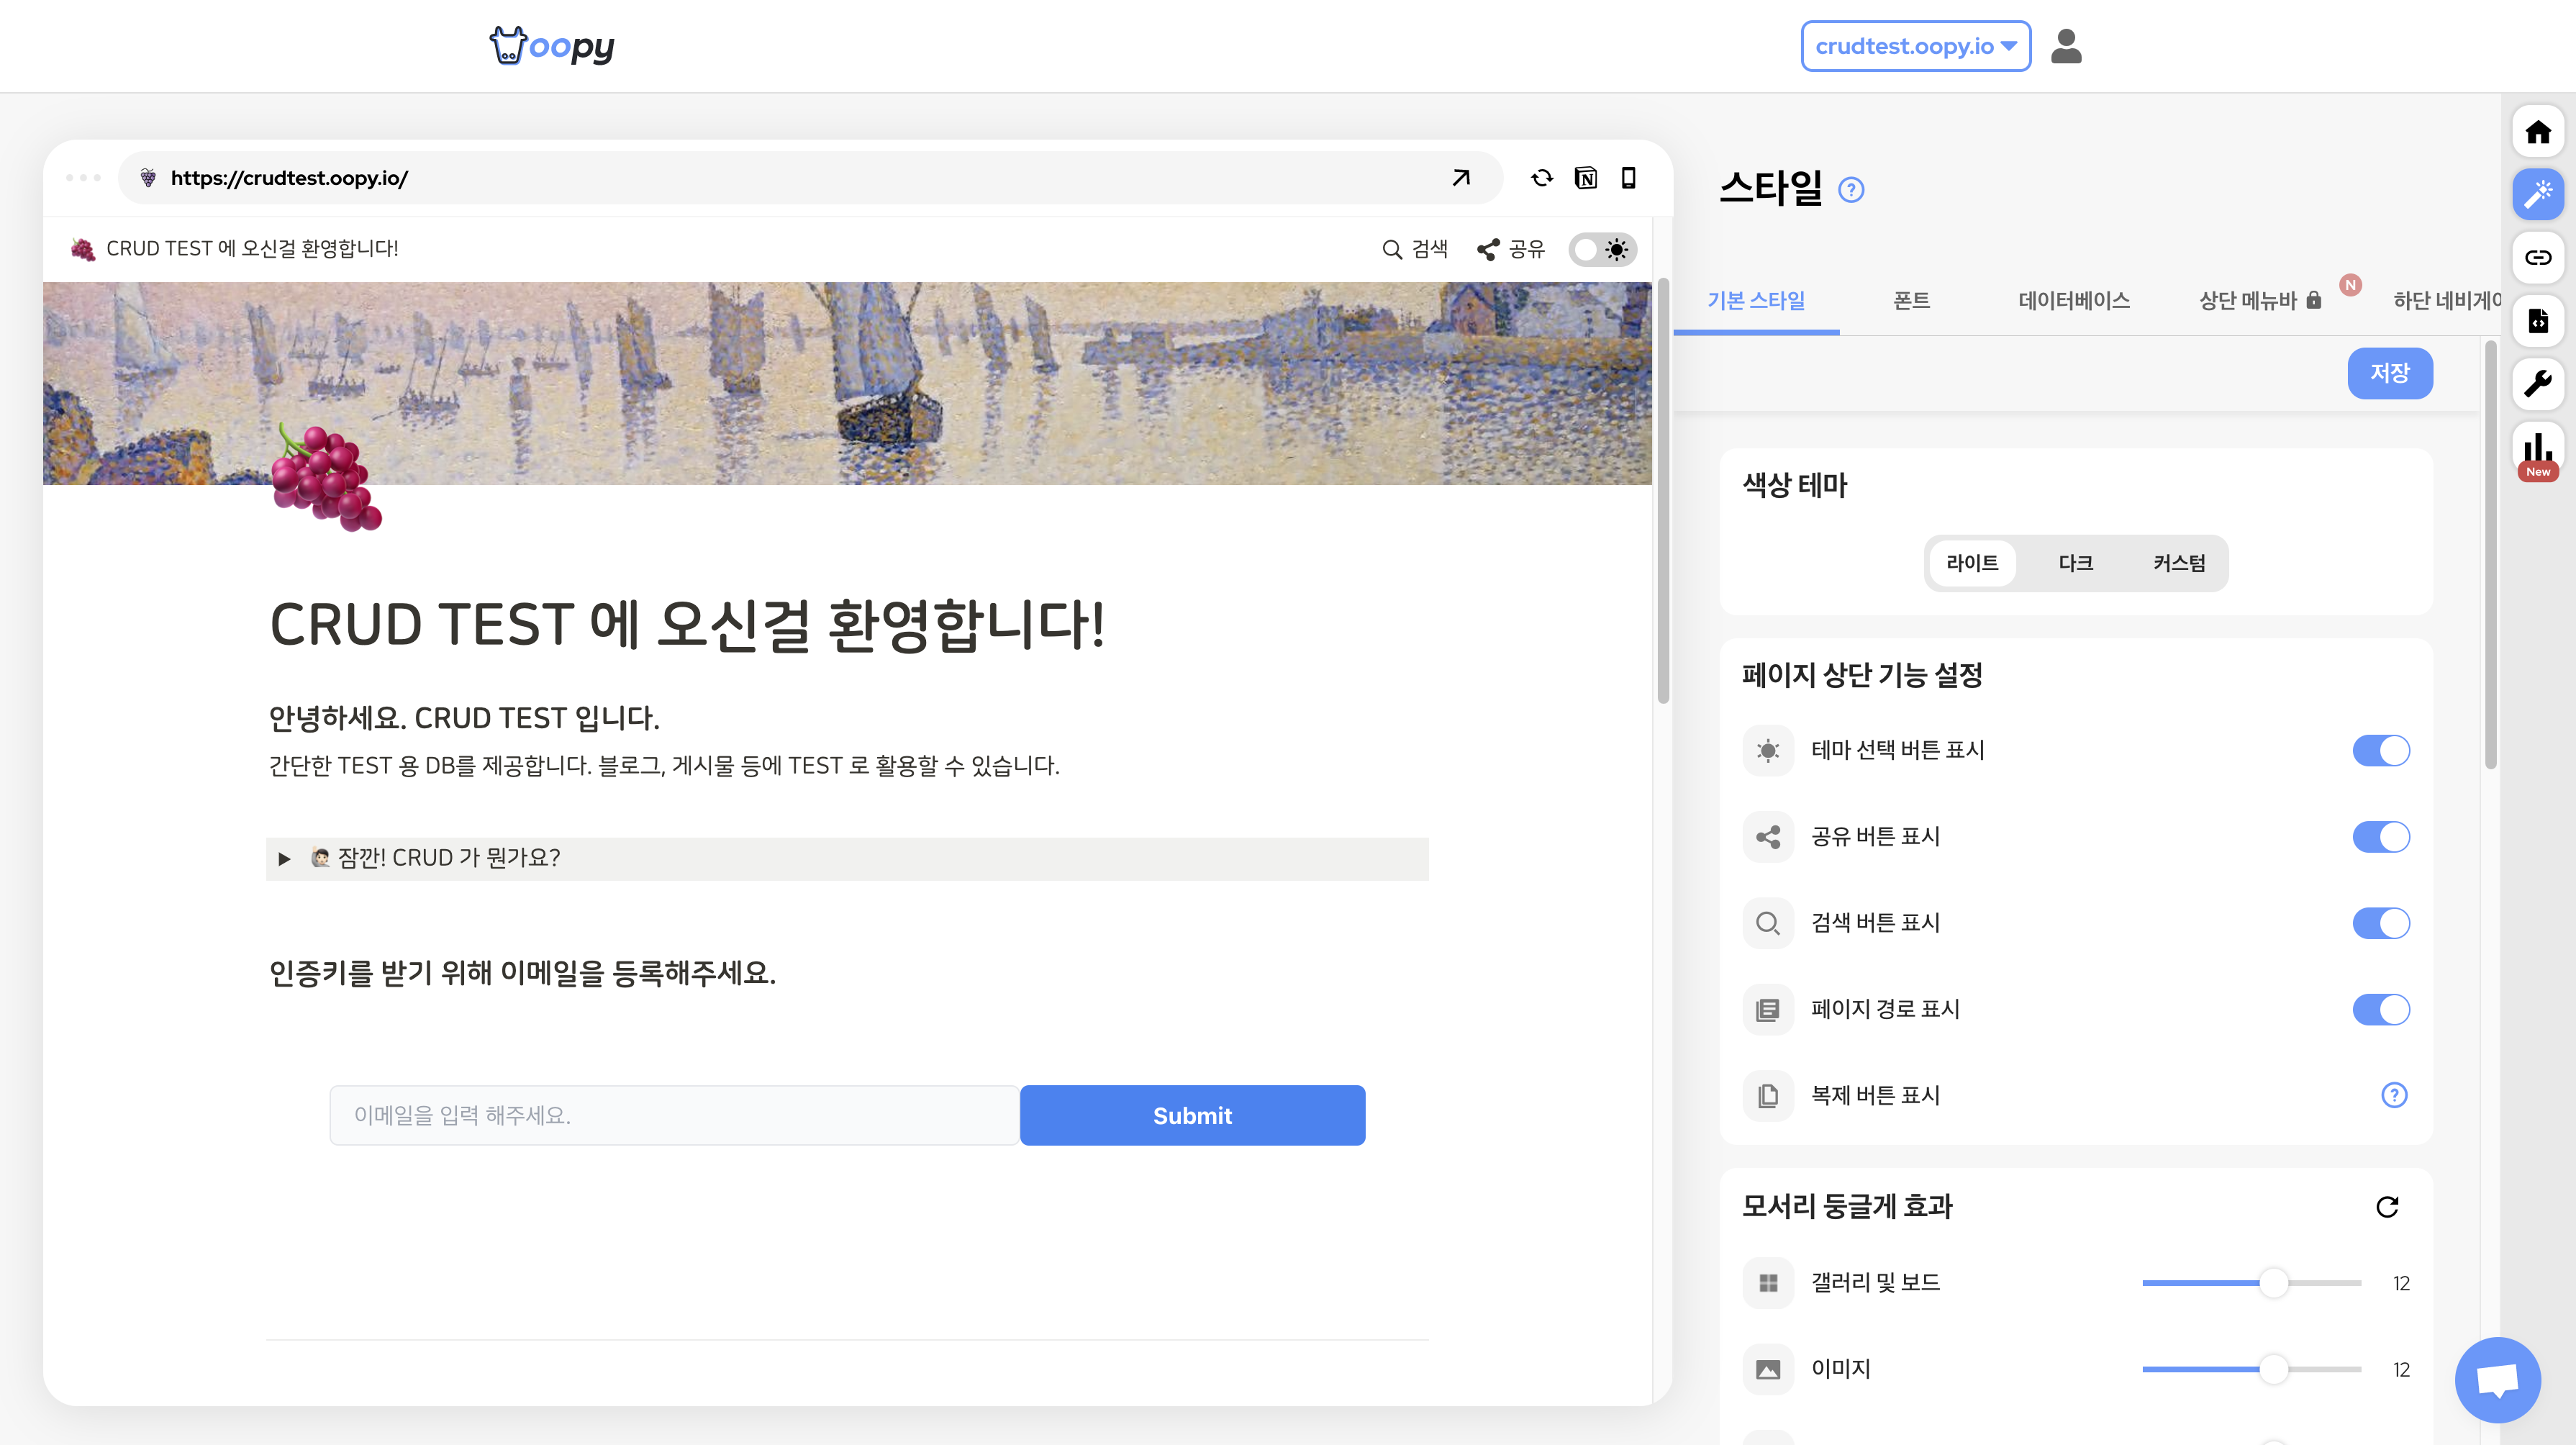The image size is (2576, 1445).
Task: Select the 다크 color theme option
Action: tap(2075, 563)
